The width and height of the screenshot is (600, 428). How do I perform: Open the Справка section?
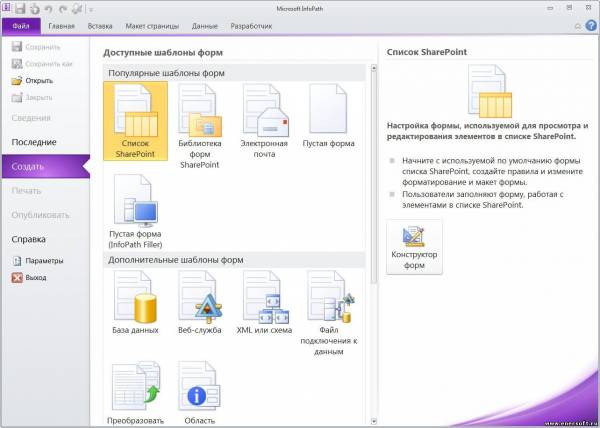coord(29,239)
